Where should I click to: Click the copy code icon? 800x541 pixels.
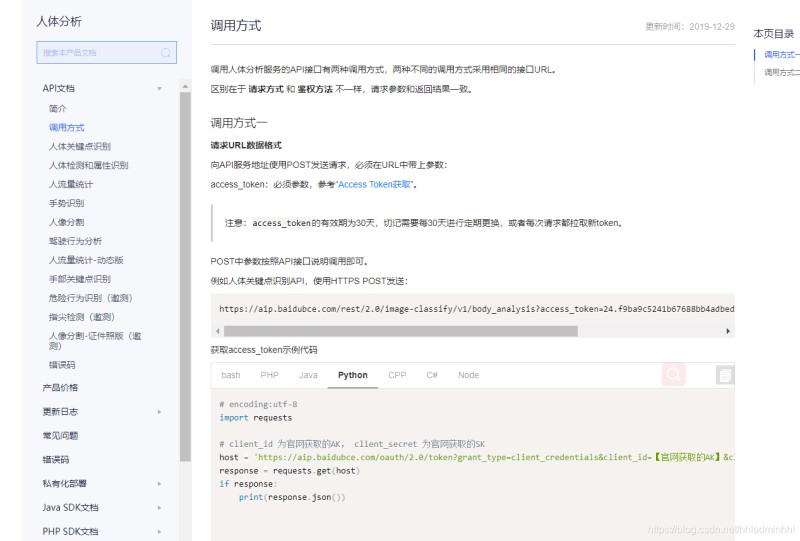pyautogui.click(x=725, y=375)
